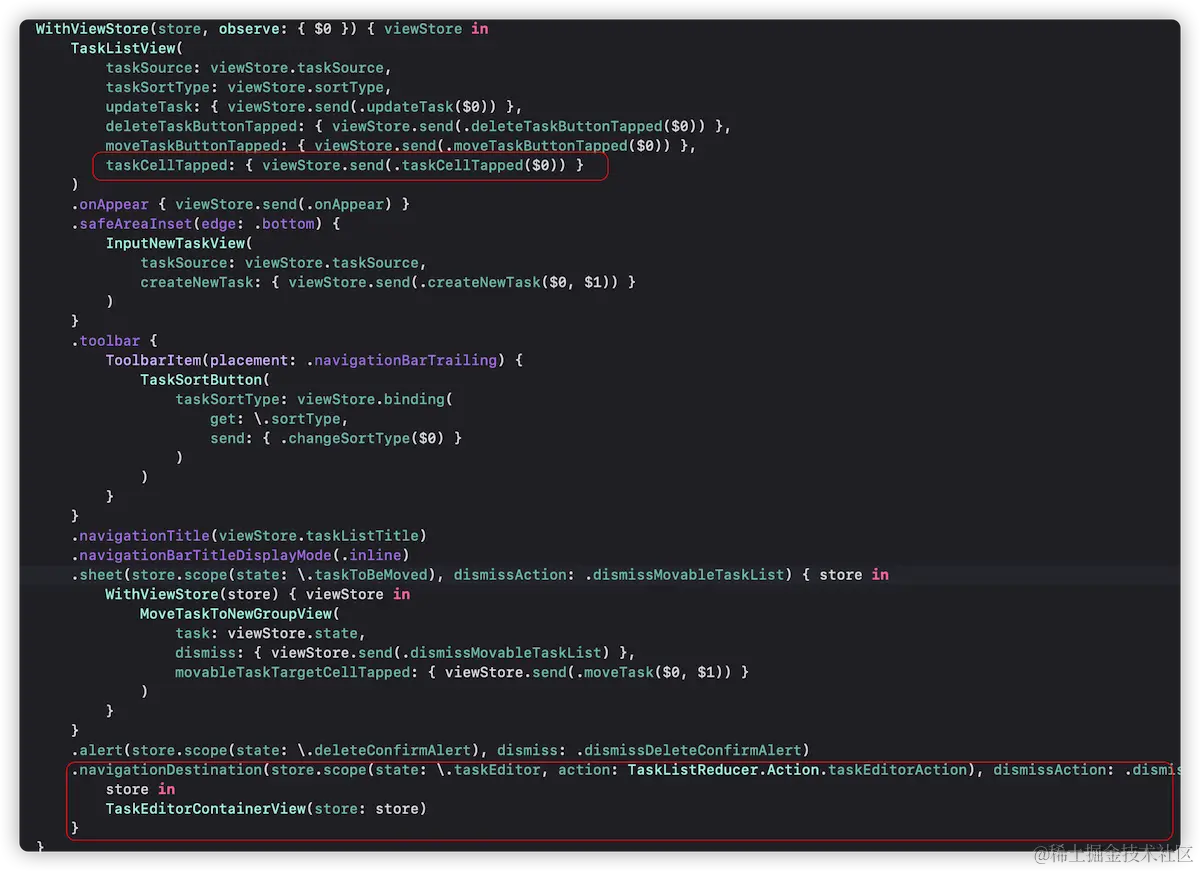
Task: Click the '.onAppear { viewStore.send(.onAppear) }' line
Action: (x=240, y=204)
